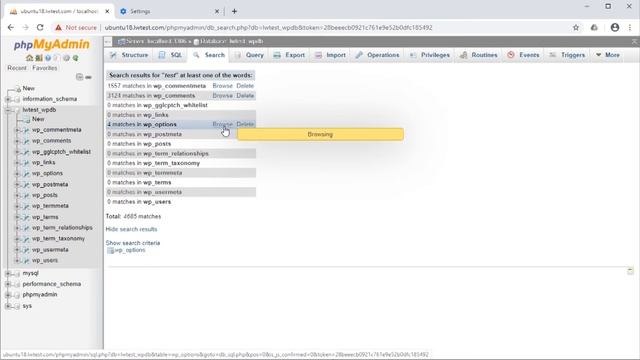Viewport: 640px width, 360px height.
Task: Expand performance_schema database node
Action: 8,284
